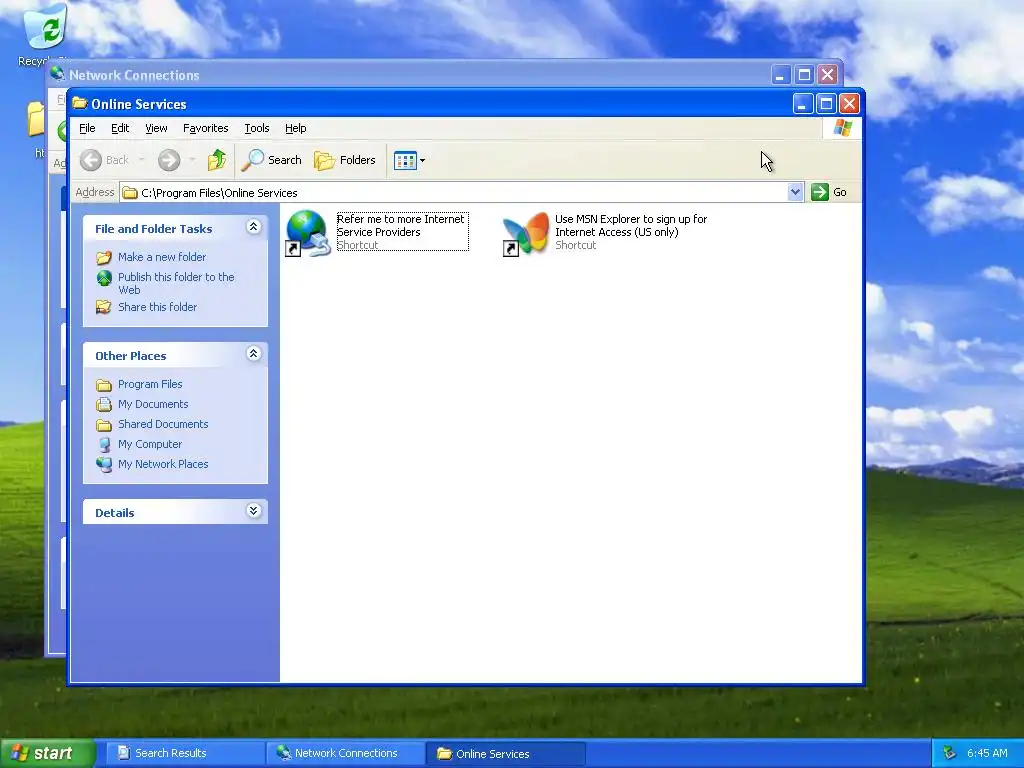Image resolution: width=1024 pixels, height=768 pixels.
Task: Expand the Details panel
Action: (x=253, y=511)
